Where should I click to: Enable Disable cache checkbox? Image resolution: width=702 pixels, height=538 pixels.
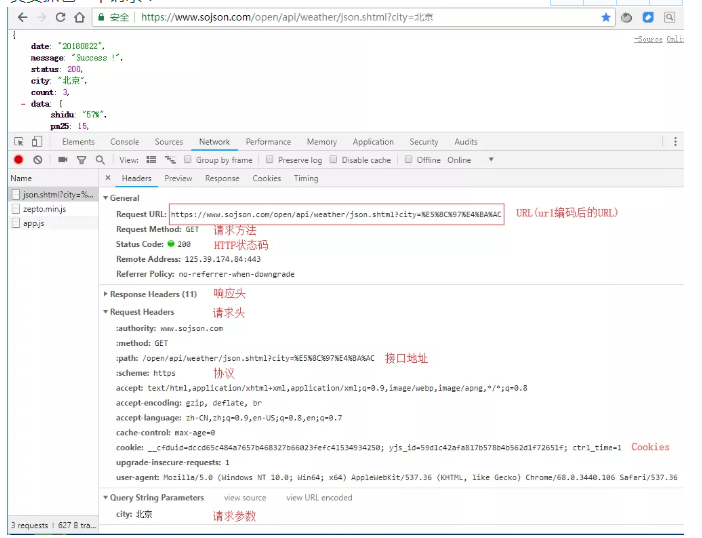click(x=333, y=159)
